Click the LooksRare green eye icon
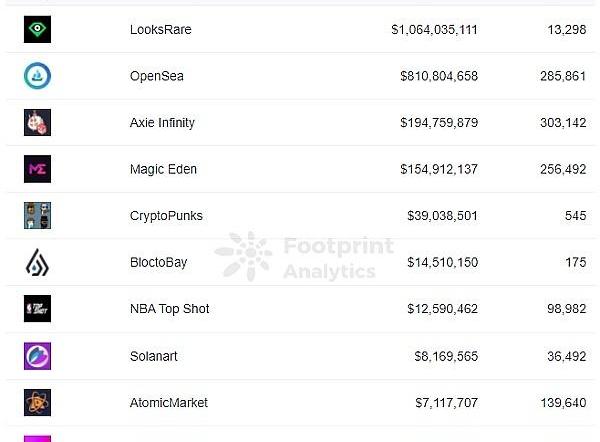600x442 pixels. click(37, 30)
